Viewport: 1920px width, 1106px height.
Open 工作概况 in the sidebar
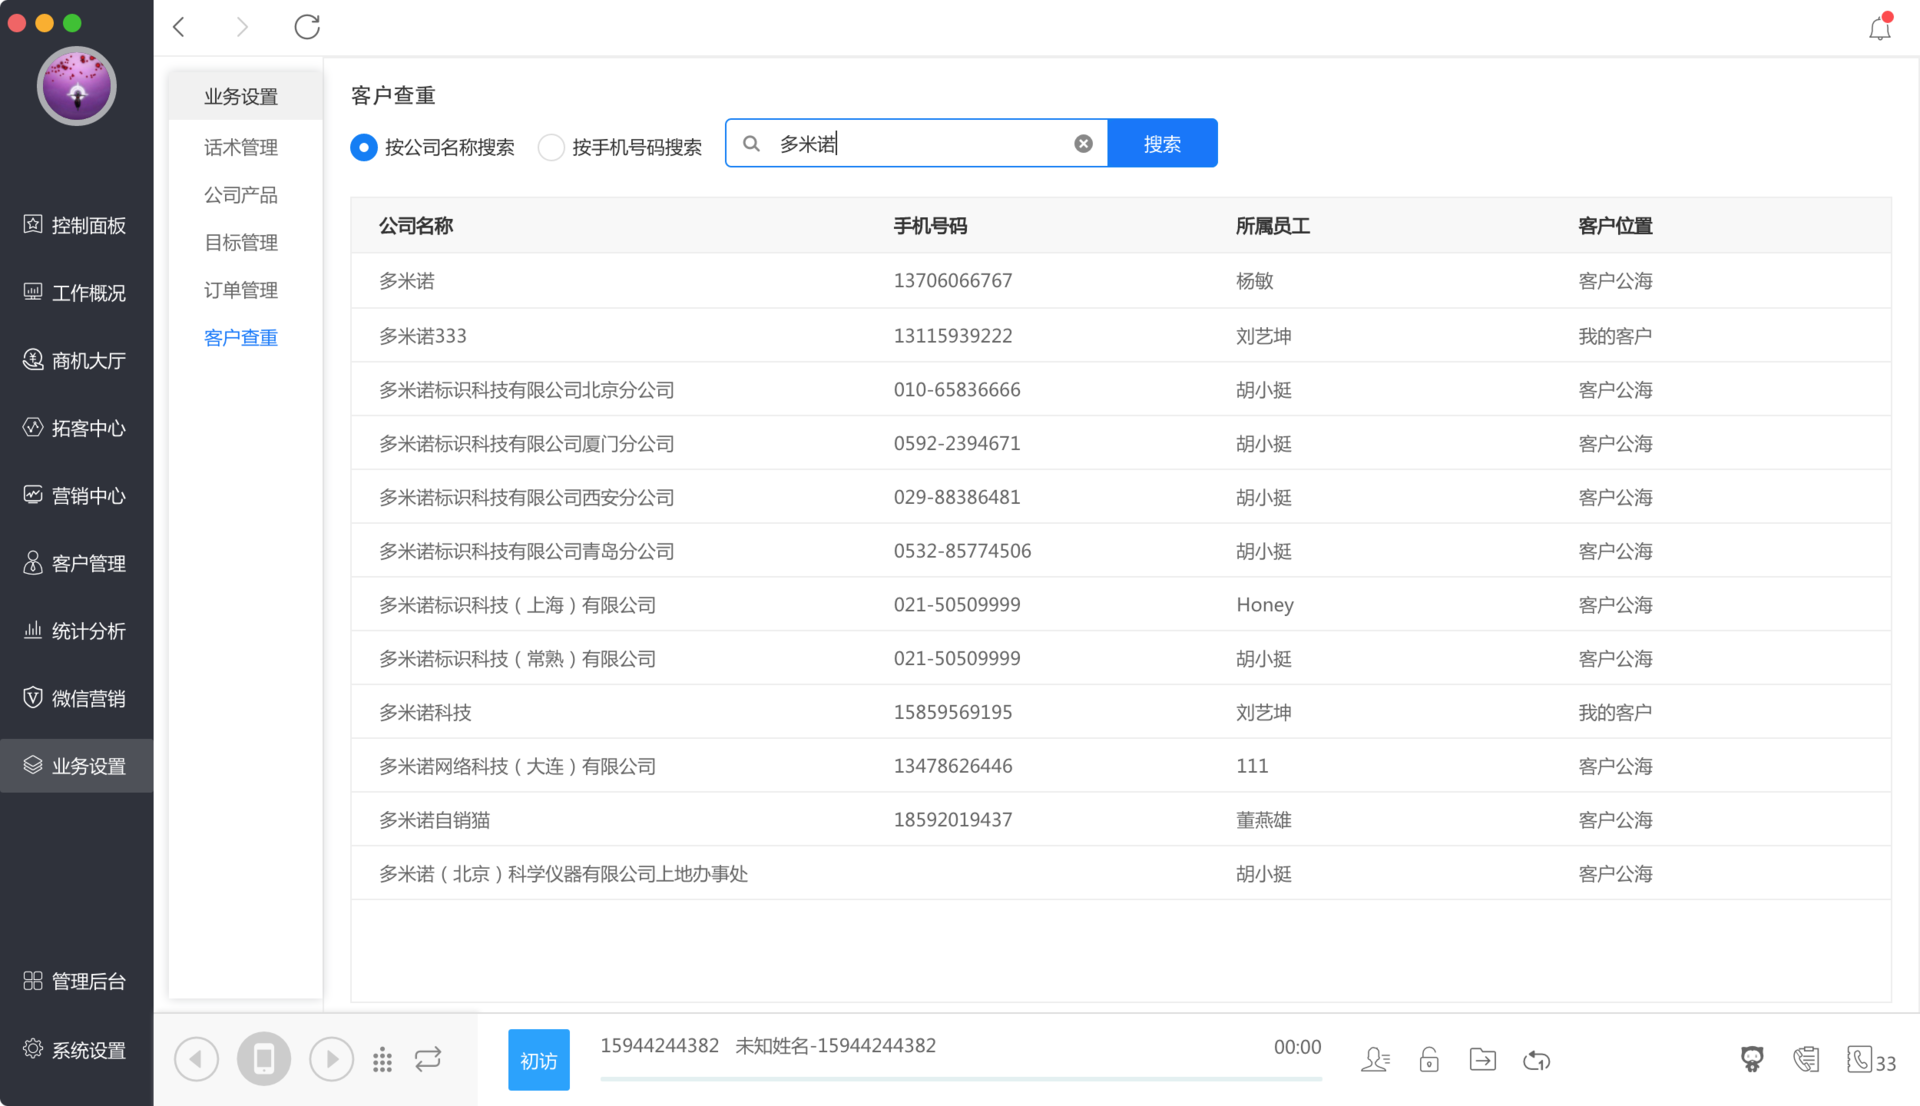pos(76,293)
